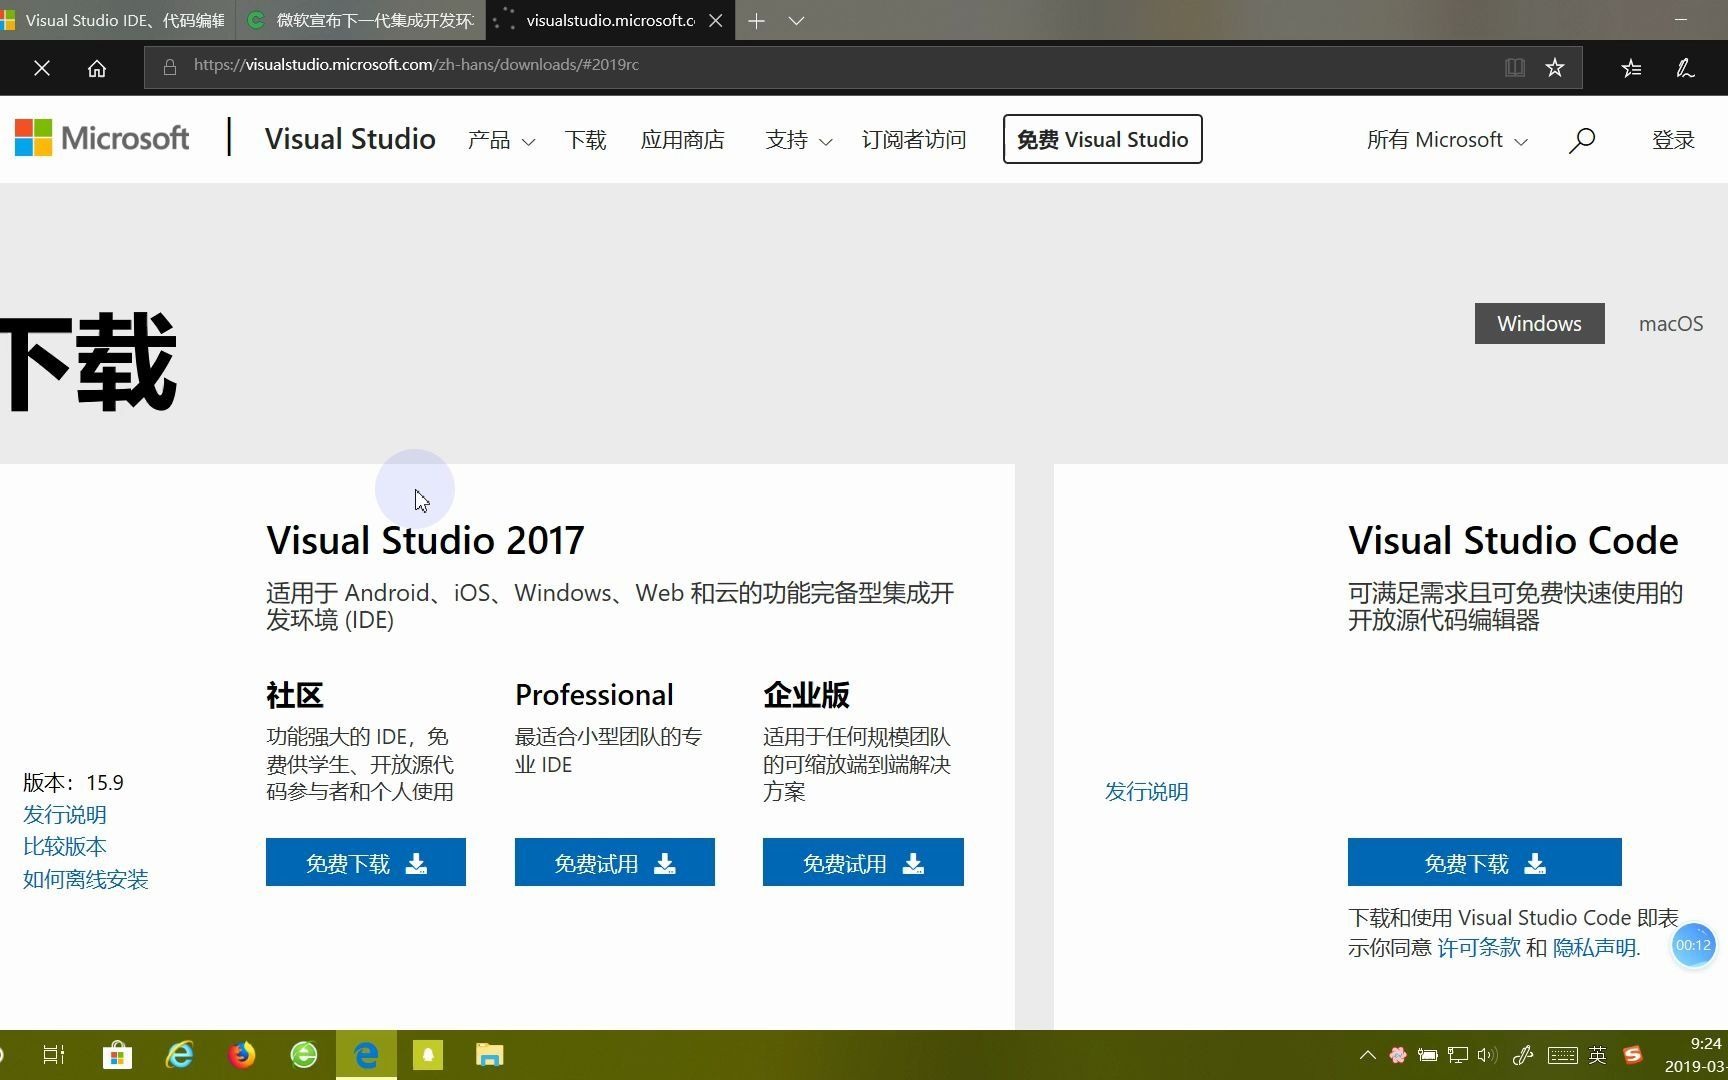Expand the 支持 menu
This screenshot has width=1728, height=1080.
coord(798,140)
